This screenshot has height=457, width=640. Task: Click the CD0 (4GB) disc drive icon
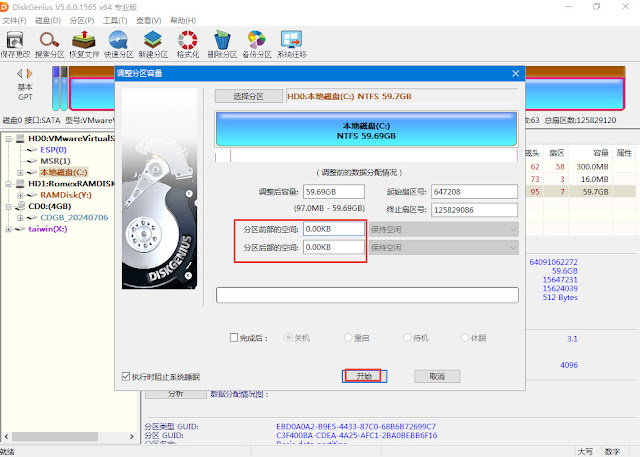(20, 206)
